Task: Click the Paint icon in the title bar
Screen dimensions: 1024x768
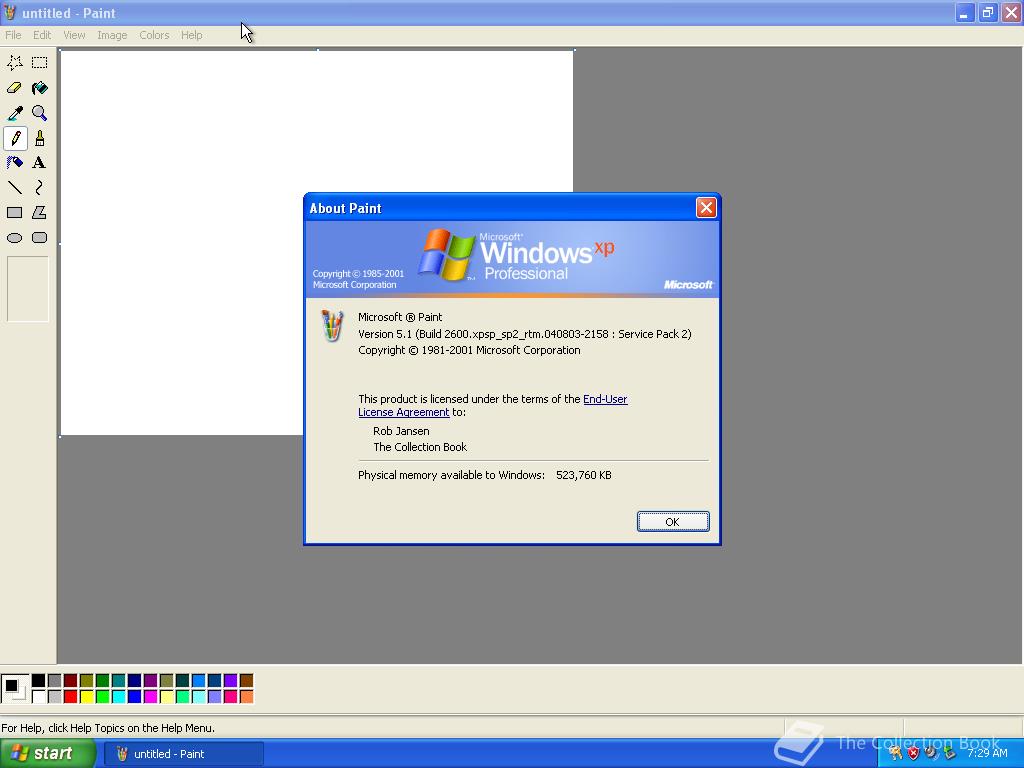Action: pos(10,12)
